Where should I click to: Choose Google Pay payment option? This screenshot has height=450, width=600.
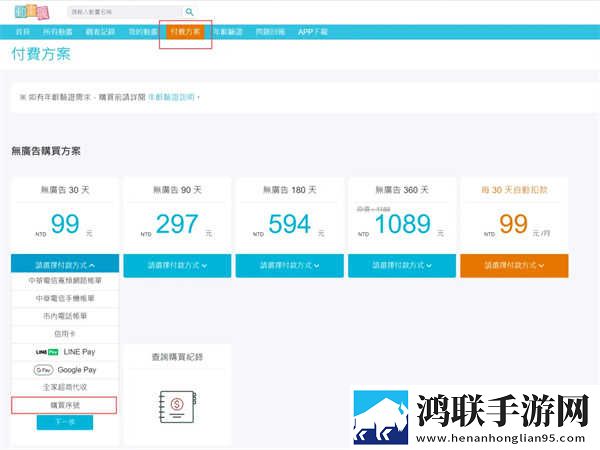(65, 370)
